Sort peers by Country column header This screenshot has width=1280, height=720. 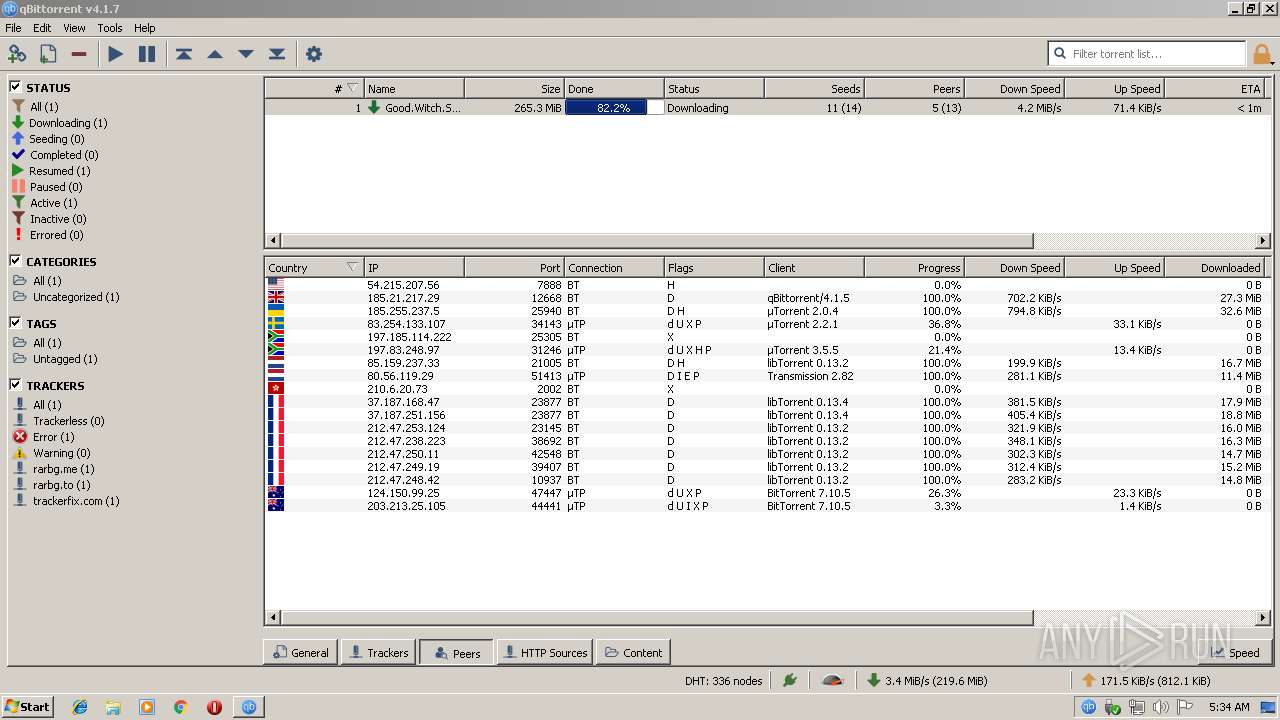tap(314, 267)
